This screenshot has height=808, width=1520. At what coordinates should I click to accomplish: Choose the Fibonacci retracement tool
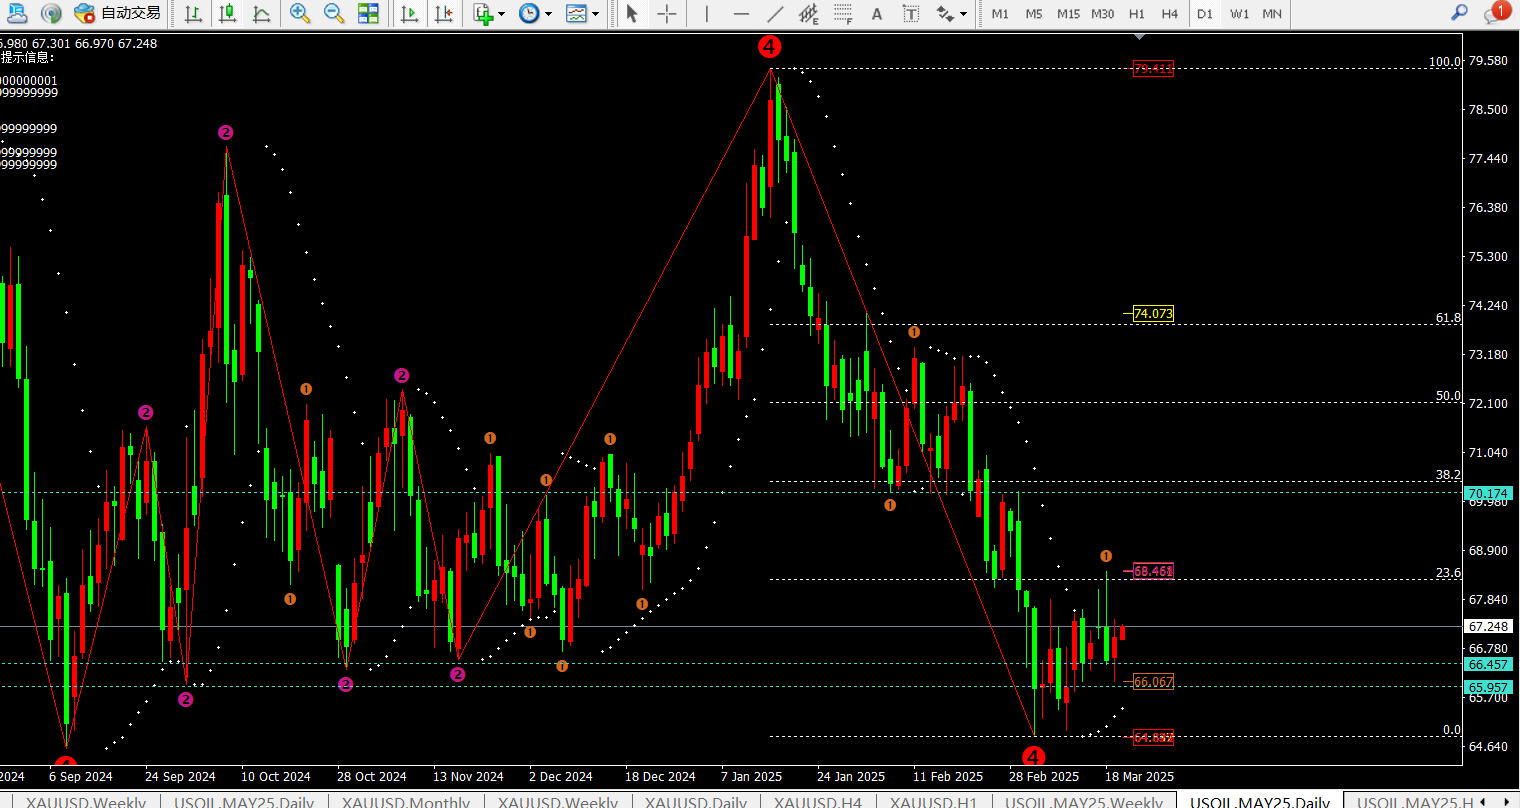tap(843, 14)
